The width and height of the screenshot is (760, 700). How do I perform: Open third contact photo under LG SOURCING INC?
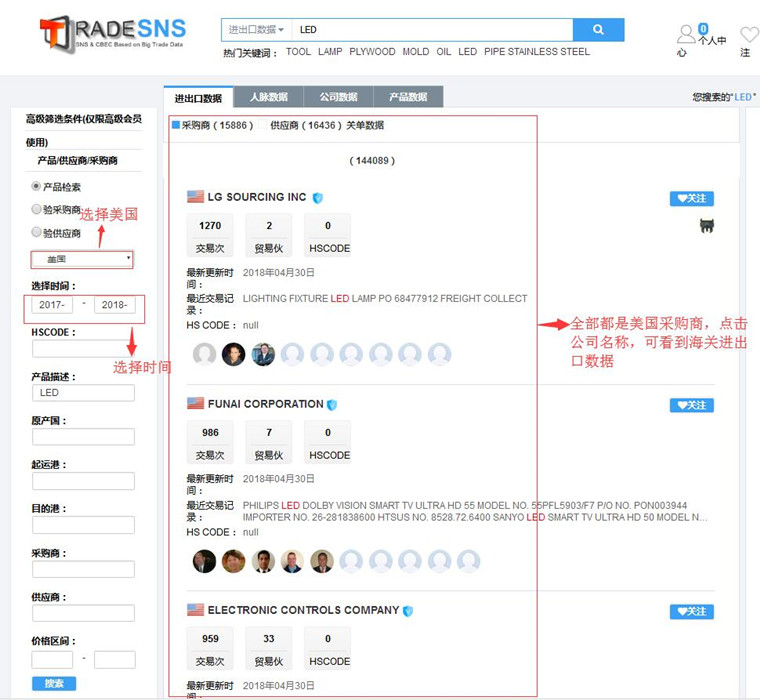(263, 354)
